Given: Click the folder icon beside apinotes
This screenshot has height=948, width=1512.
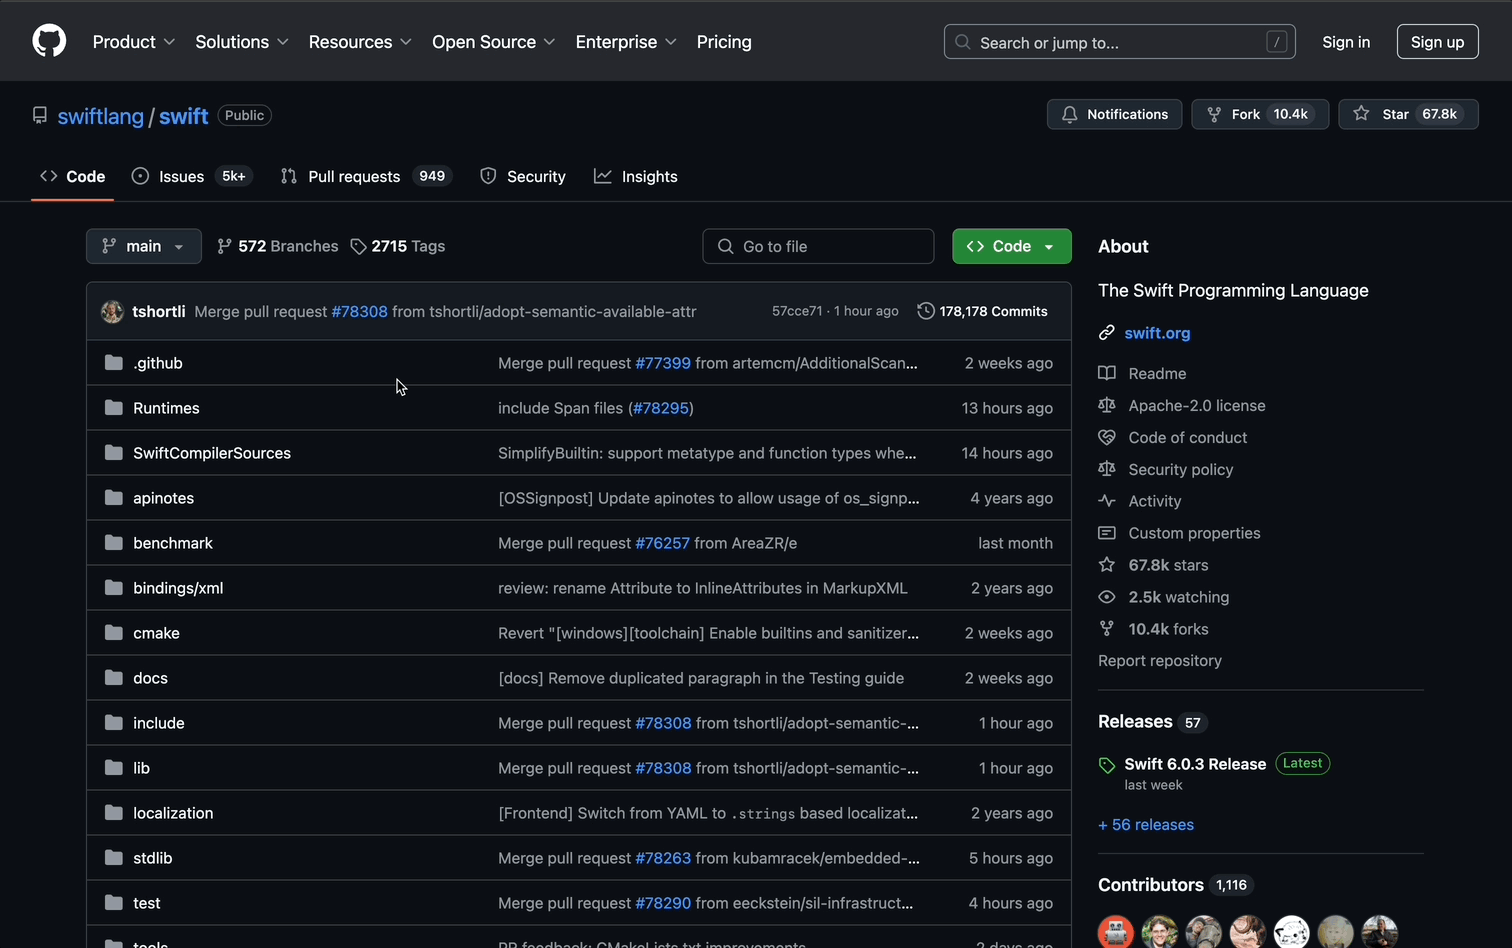Looking at the screenshot, I should [x=114, y=497].
